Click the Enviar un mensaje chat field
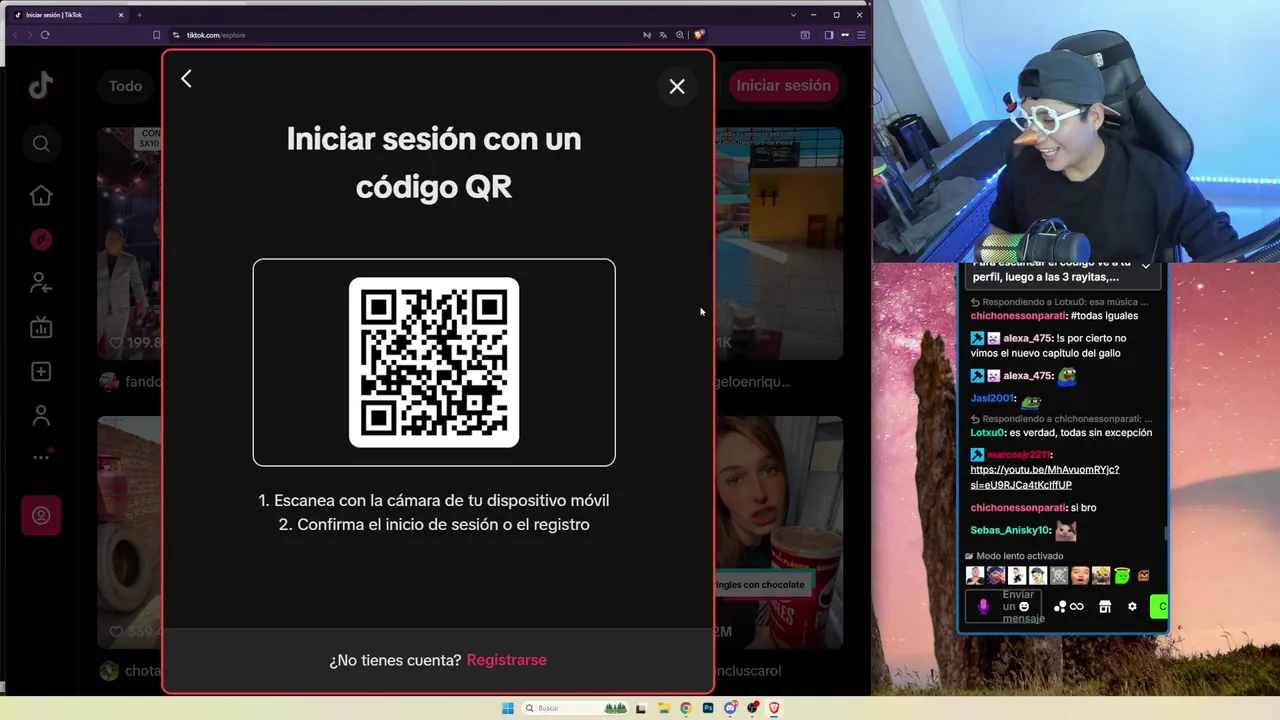The image size is (1280, 720). (x=1003, y=606)
